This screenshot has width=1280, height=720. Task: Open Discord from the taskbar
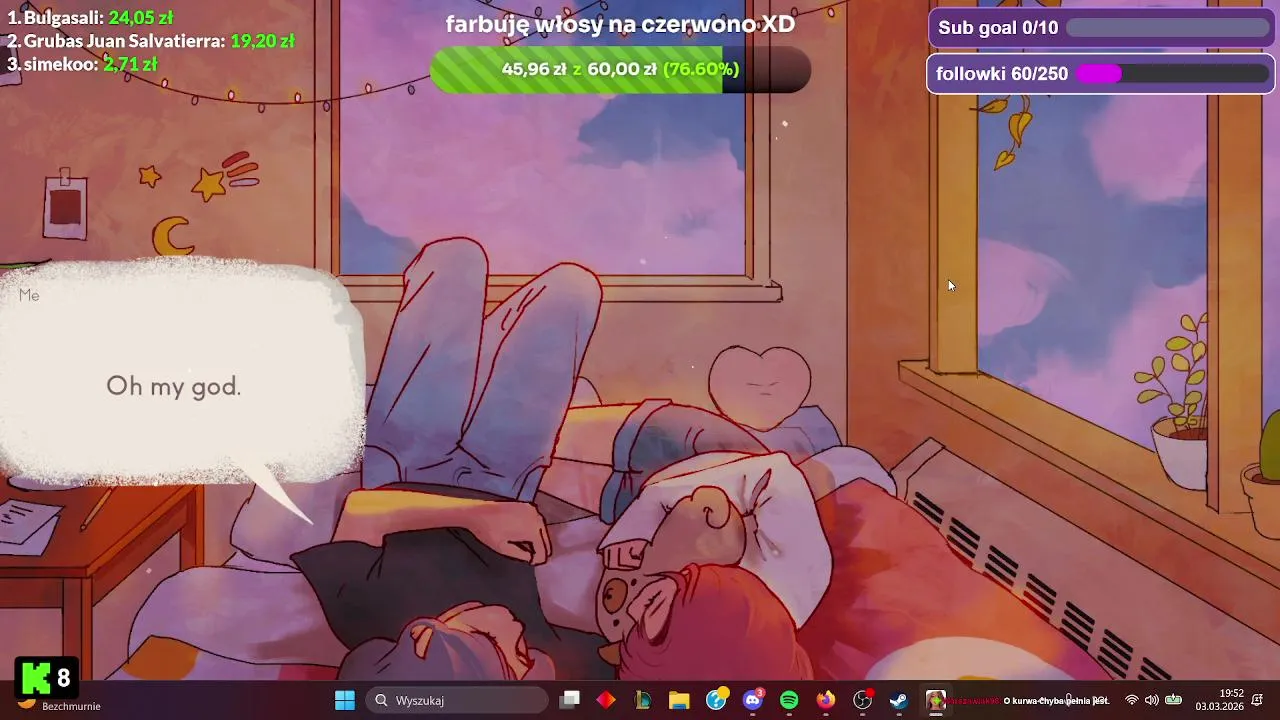pyautogui.click(x=753, y=700)
